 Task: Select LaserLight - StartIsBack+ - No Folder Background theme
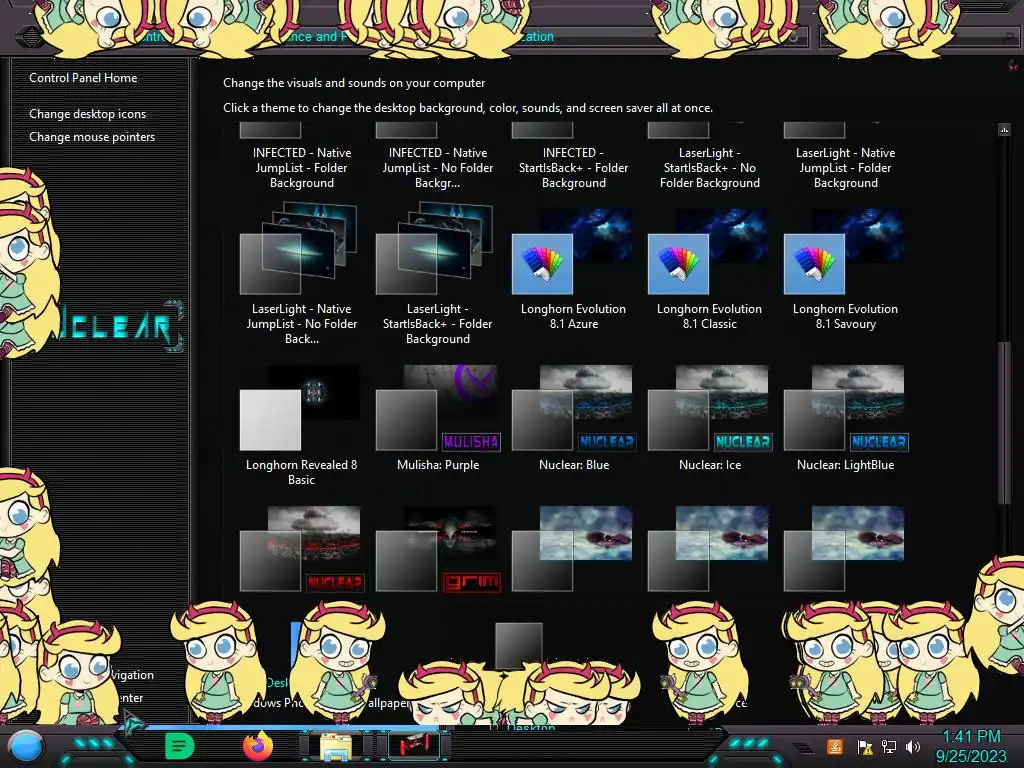tap(709, 157)
